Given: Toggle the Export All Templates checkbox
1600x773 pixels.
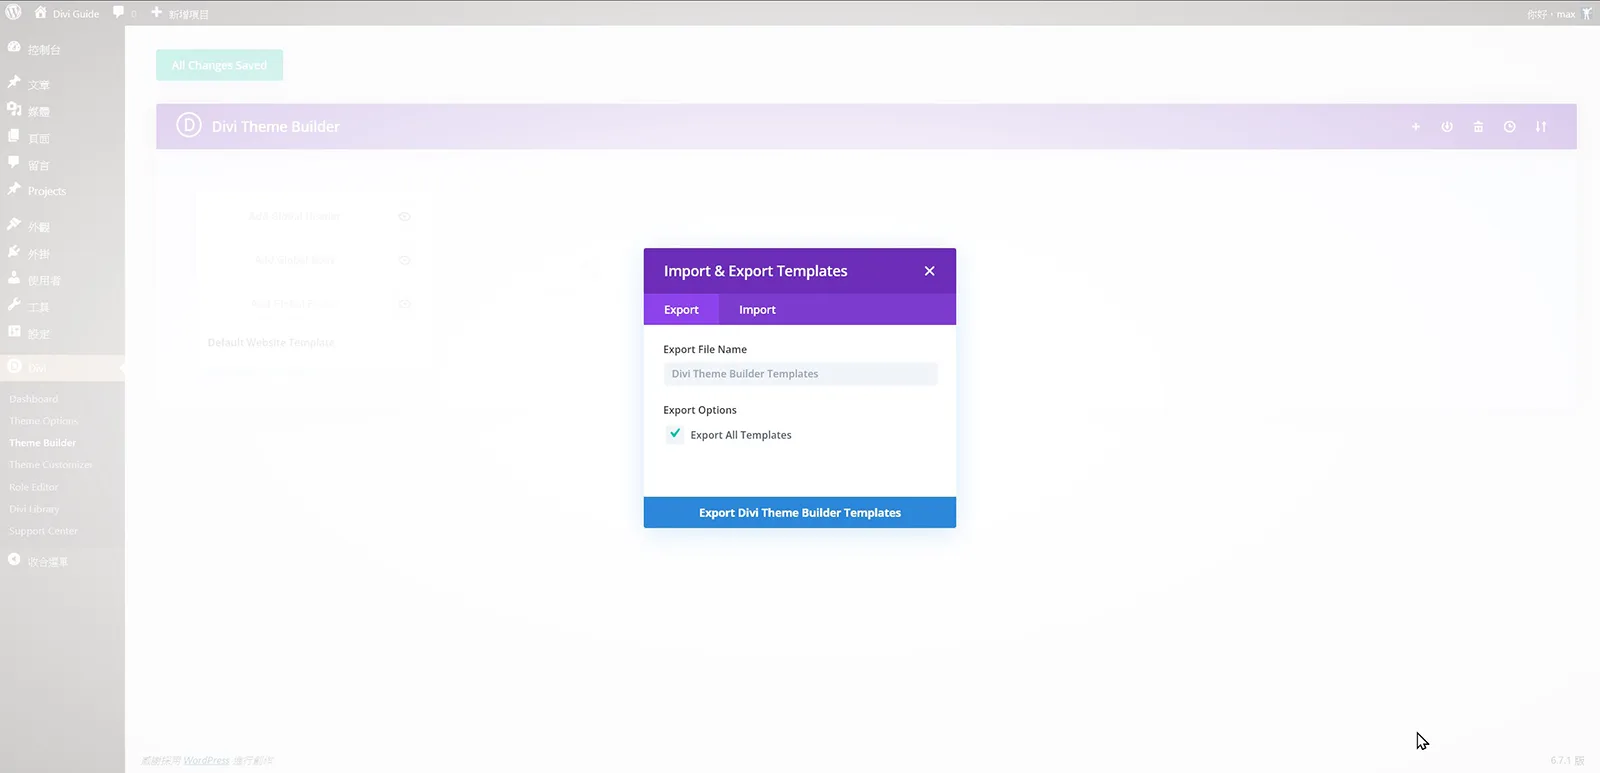Looking at the screenshot, I should (x=675, y=434).
